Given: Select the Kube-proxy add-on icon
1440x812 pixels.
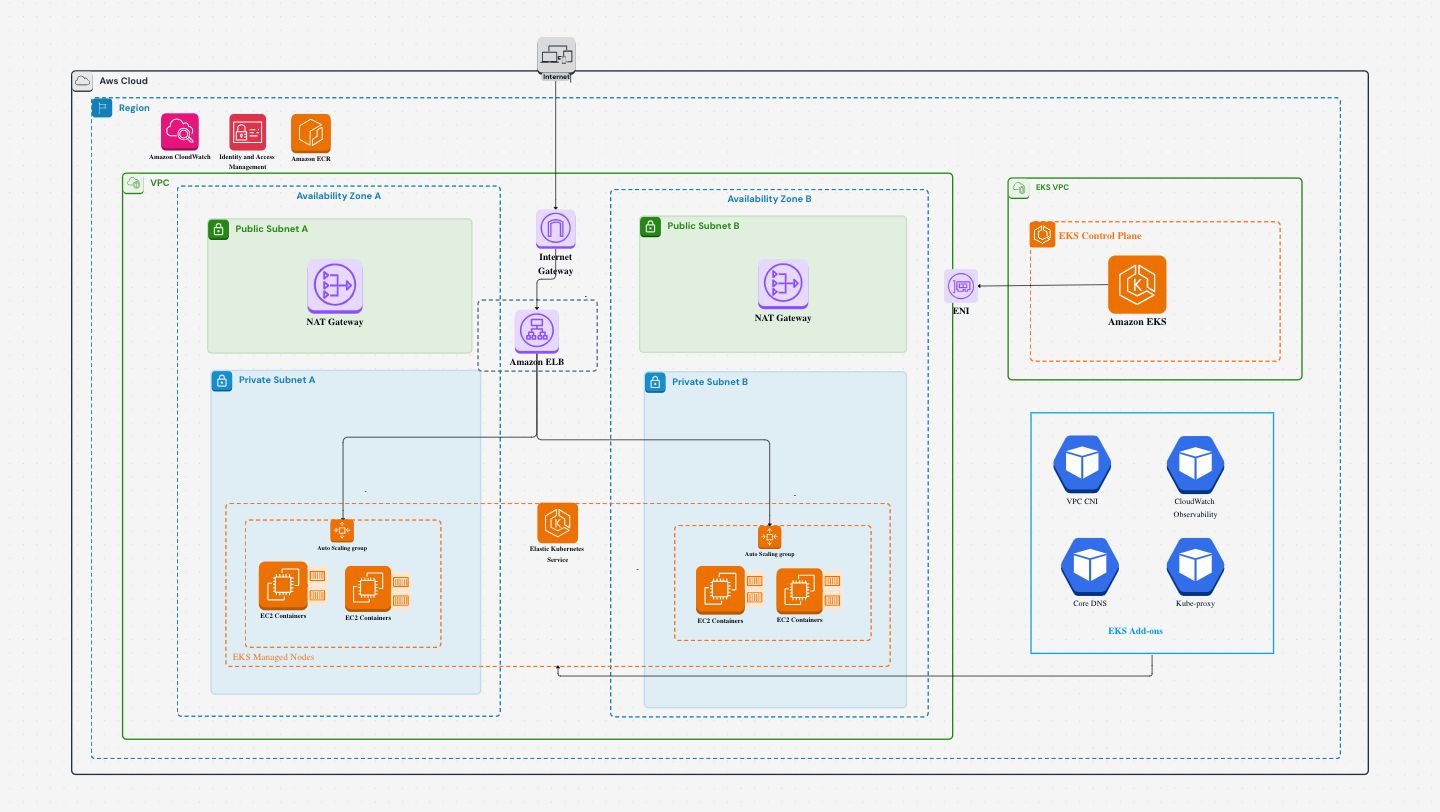Looking at the screenshot, I should tap(1195, 566).
